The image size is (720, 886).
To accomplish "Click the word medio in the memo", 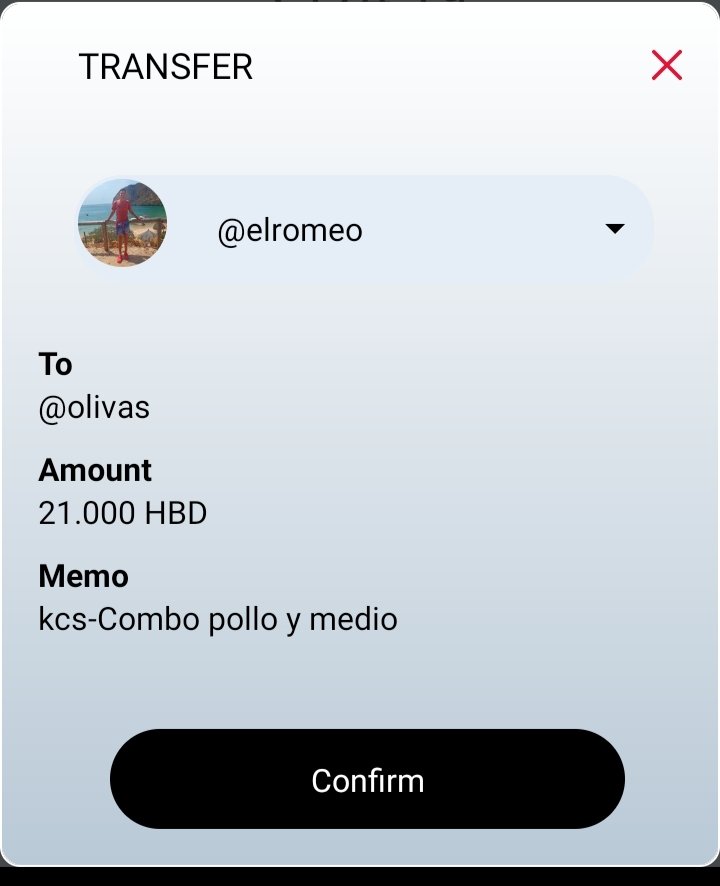I will click(x=353, y=619).
